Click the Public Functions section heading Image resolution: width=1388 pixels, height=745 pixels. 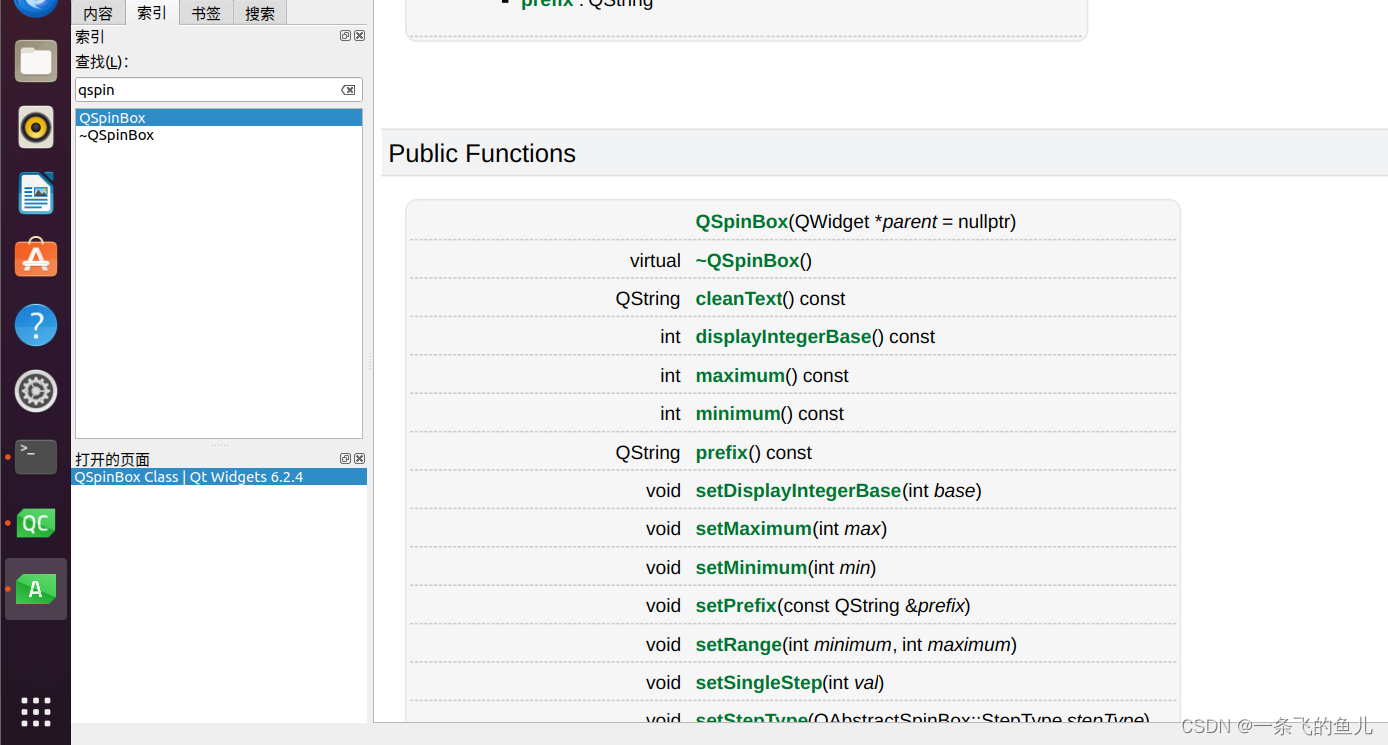[x=482, y=153]
